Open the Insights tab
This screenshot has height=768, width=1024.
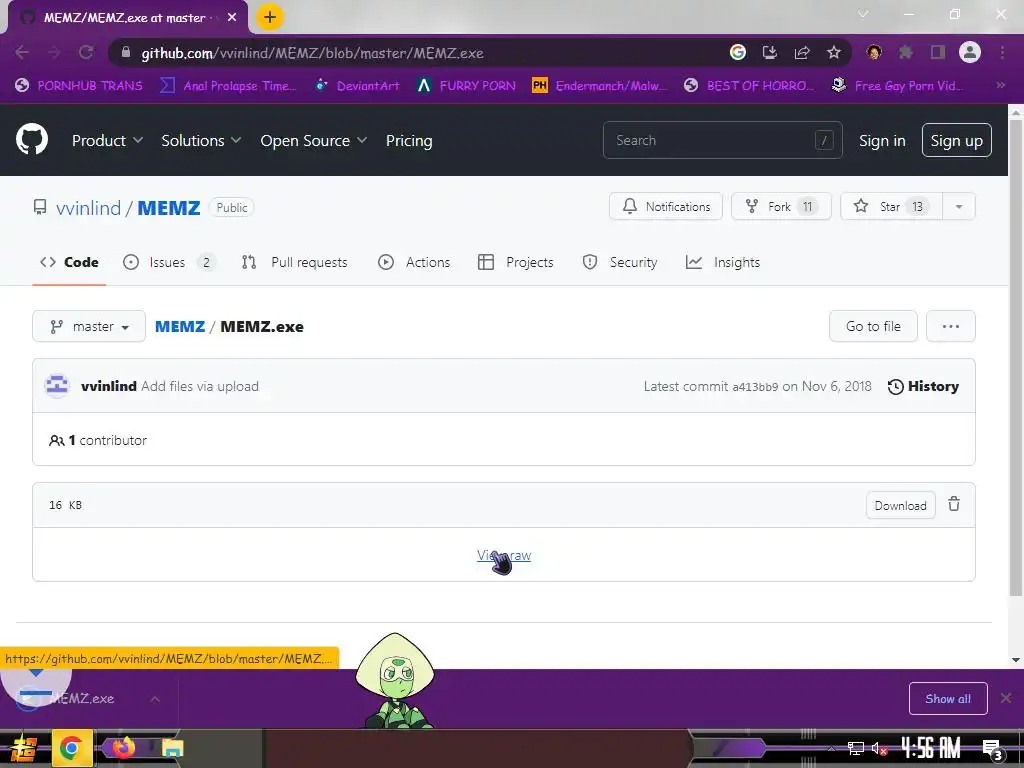[723, 262]
